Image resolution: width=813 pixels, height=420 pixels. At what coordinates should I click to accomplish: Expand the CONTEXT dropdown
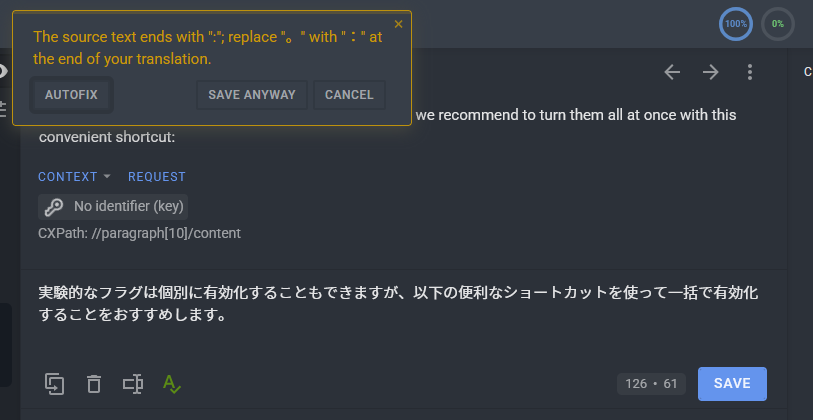coord(74,177)
